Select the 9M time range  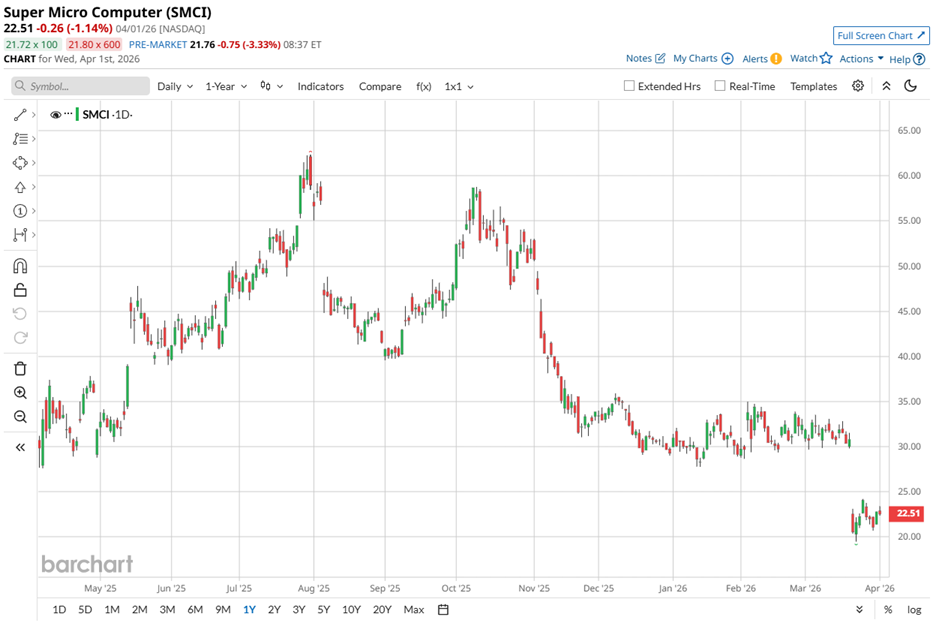[223, 609]
